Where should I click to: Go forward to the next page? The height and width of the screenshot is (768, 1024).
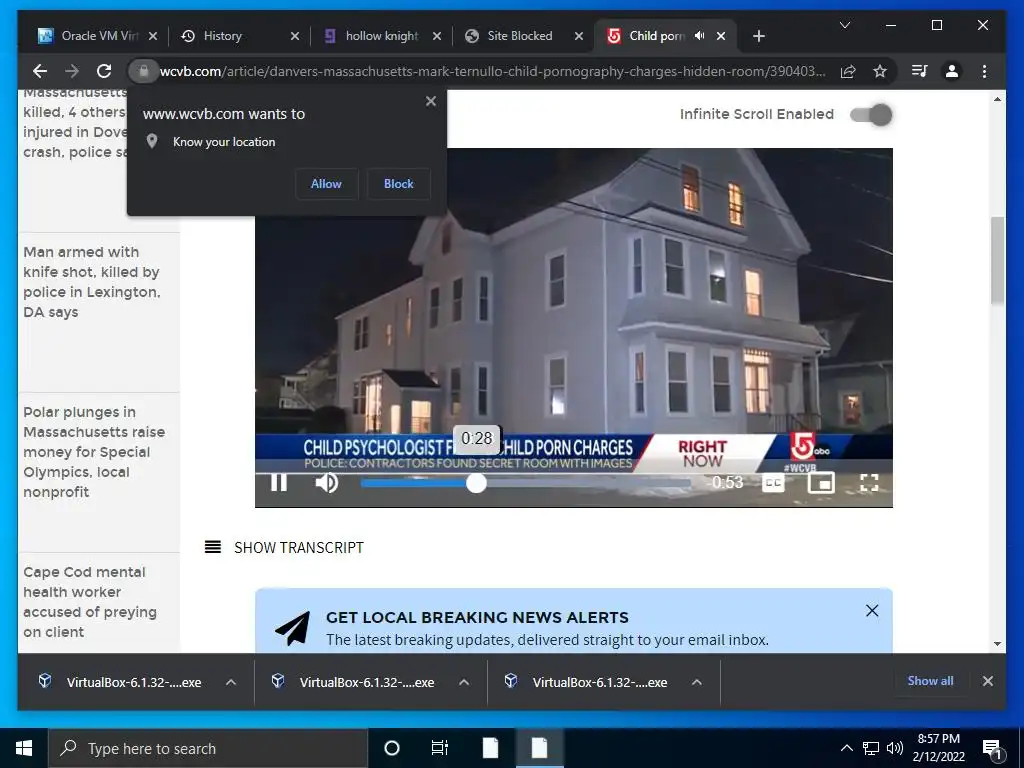72,71
